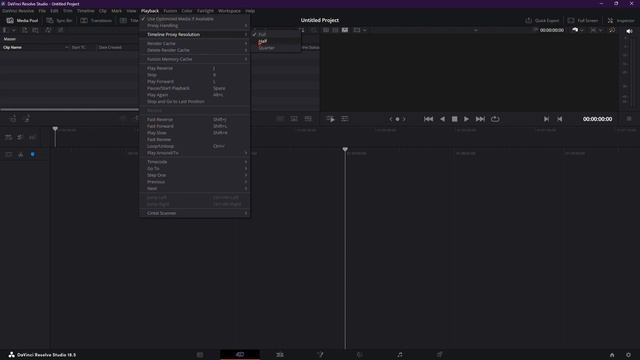The width and height of the screenshot is (640, 360).
Task: Select Quarter timeline proxy resolution
Action: pyautogui.click(x=276, y=48)
